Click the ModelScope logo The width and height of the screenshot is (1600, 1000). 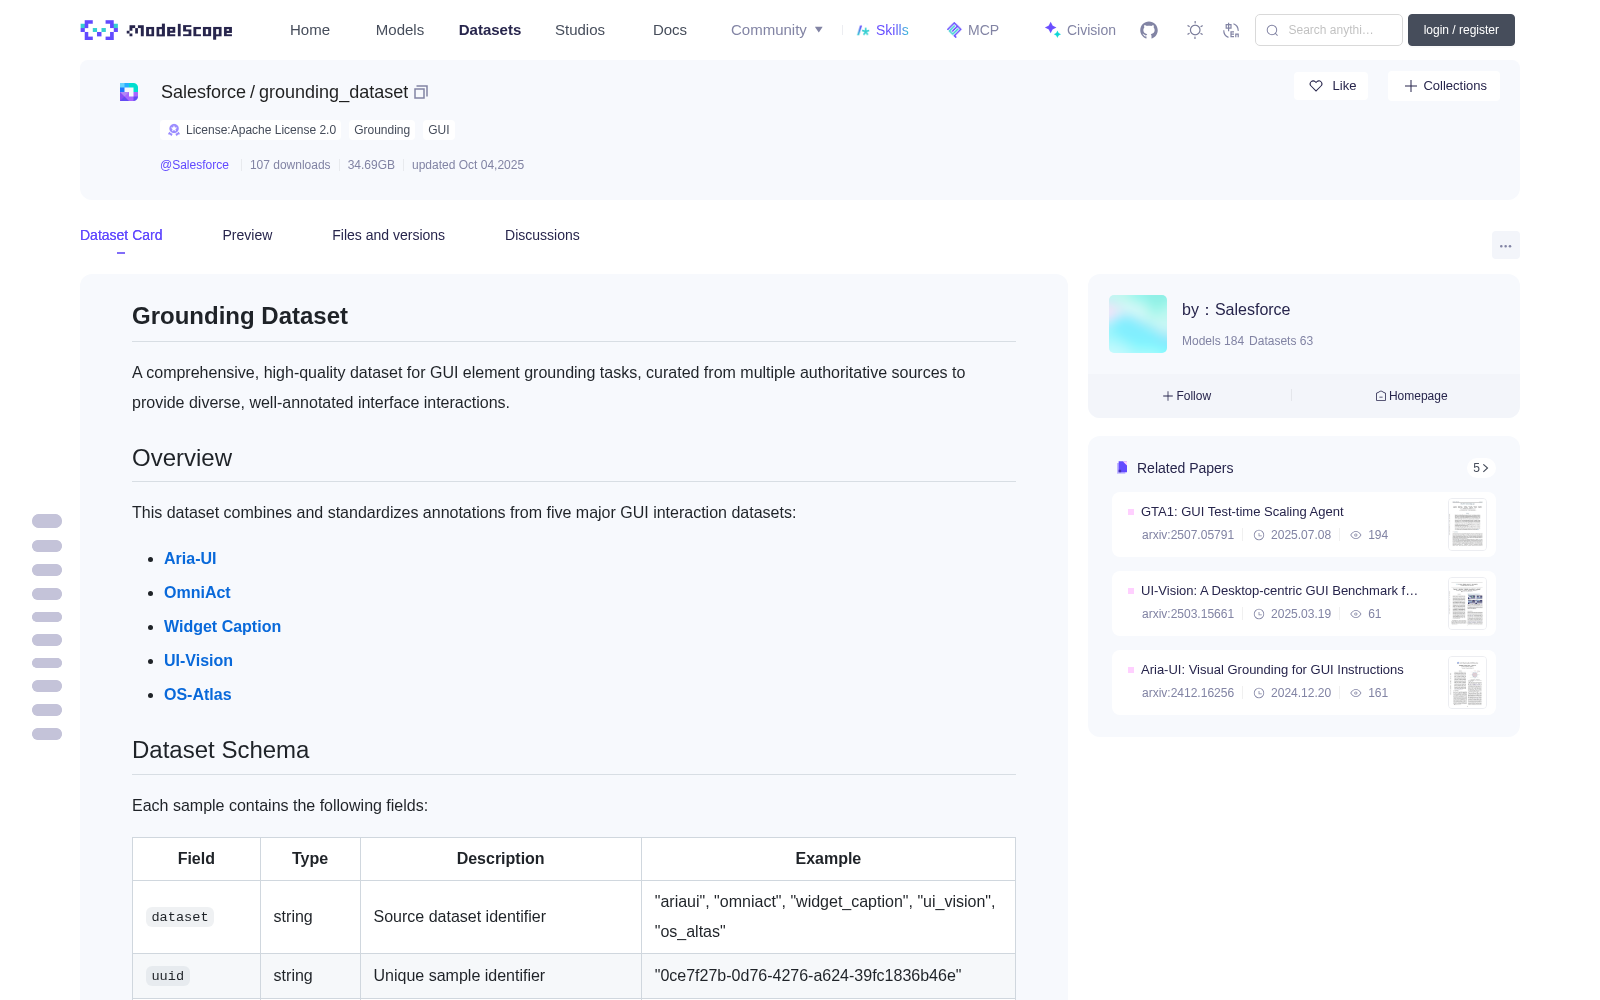coord(156,30)
